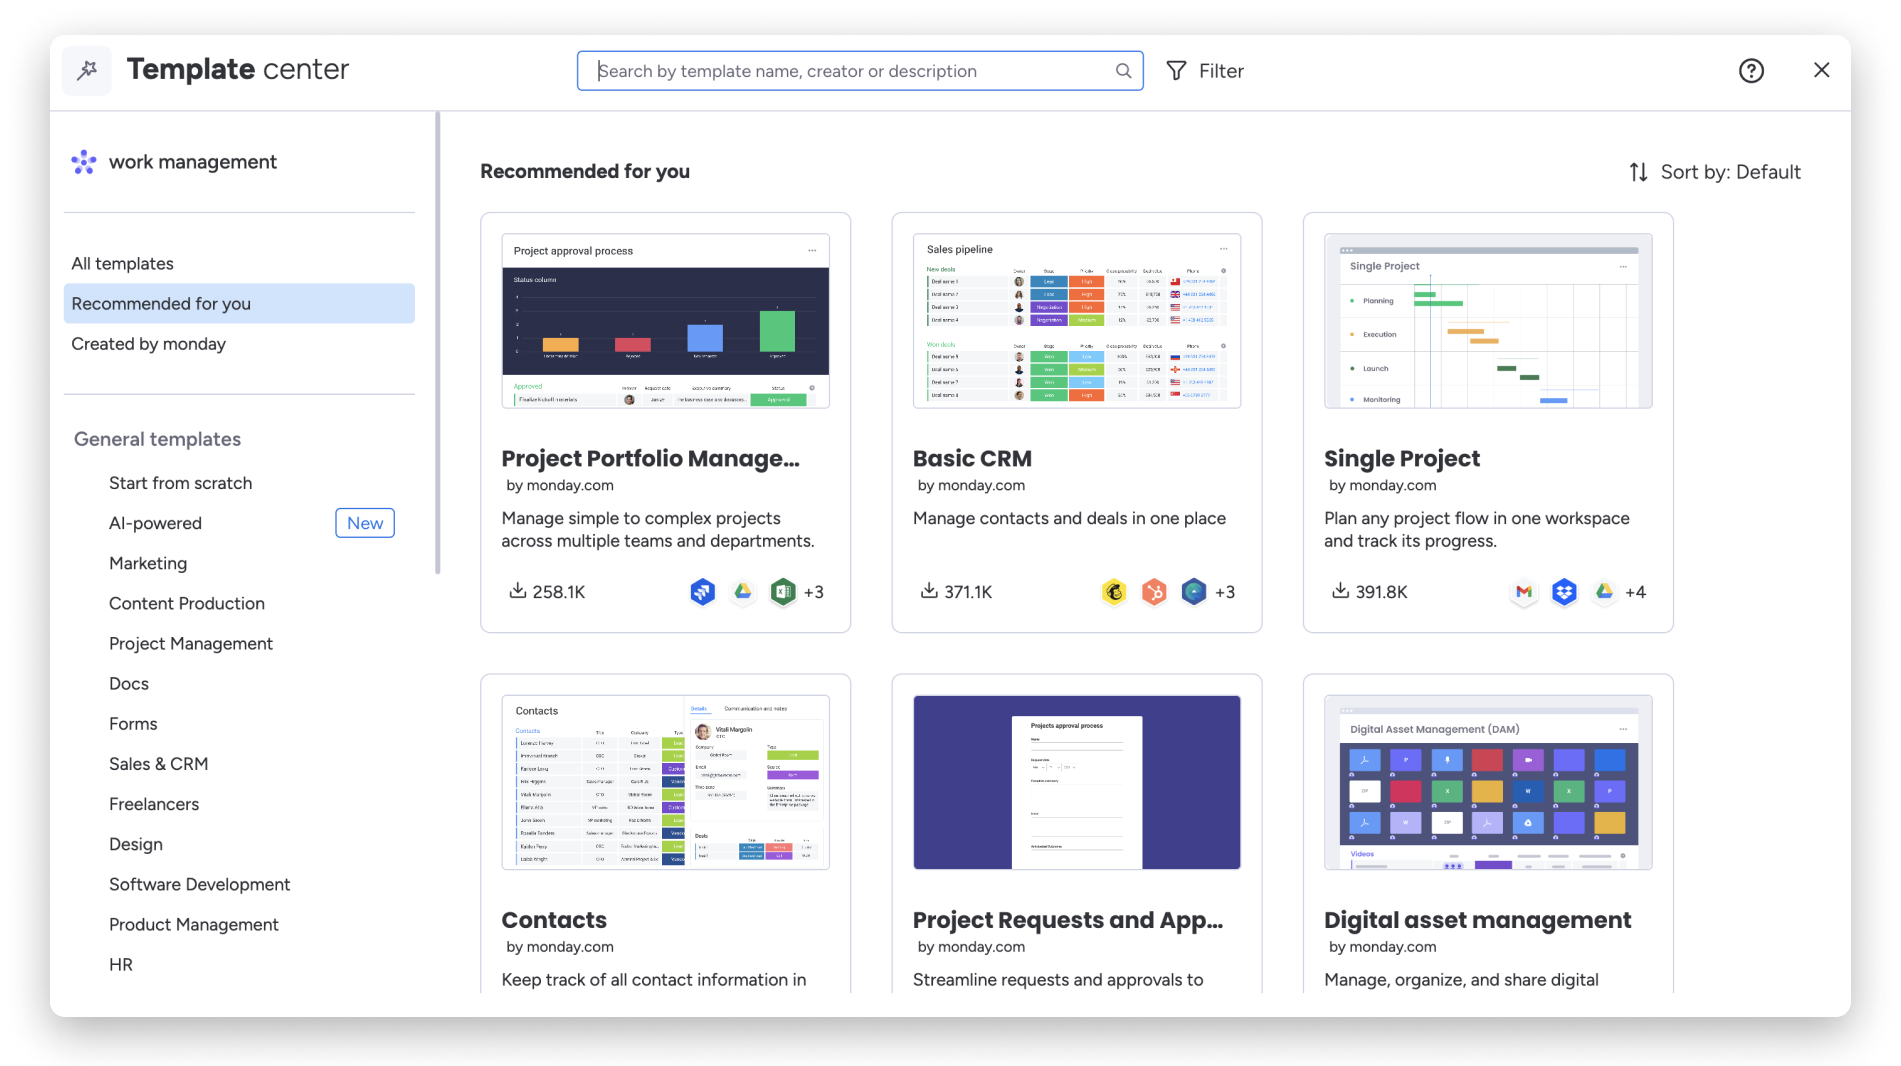Open the Sort by: Default dropdown
Screen dimensions: 1901x1066
pos(1715,172)
